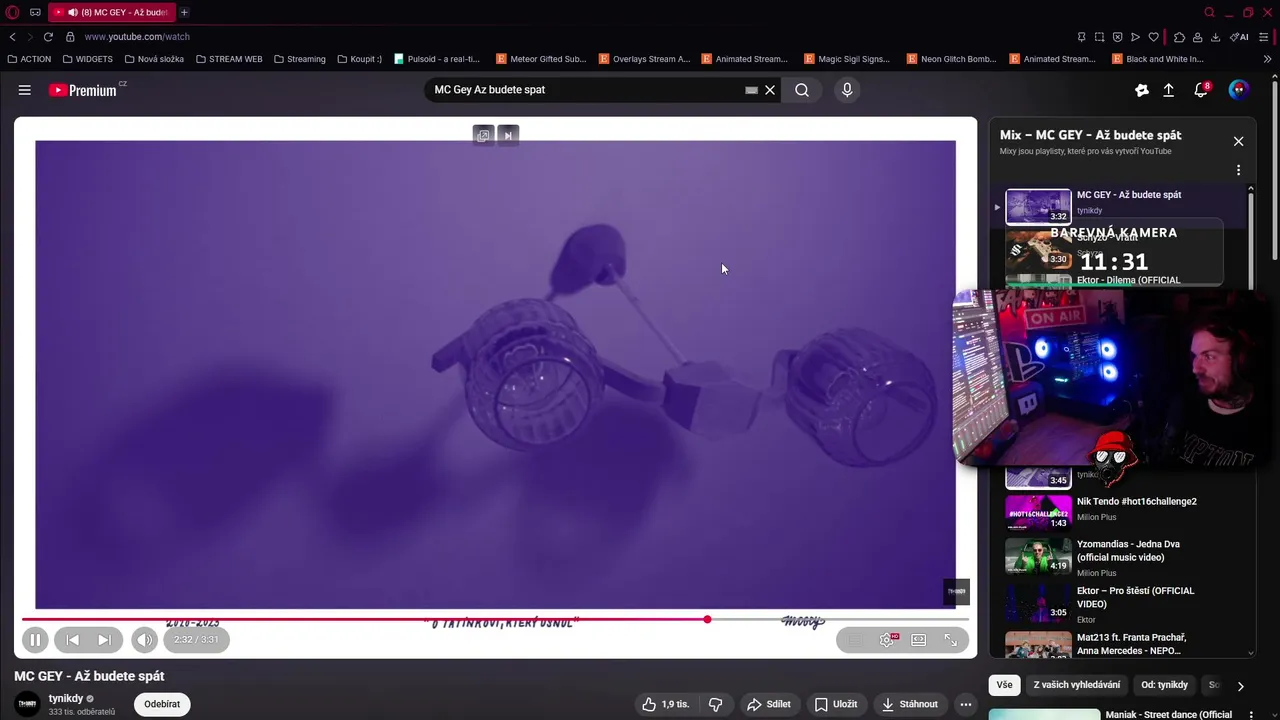Open account avatar menu
Screen dimensions: 1280x720
point(1239,90)
